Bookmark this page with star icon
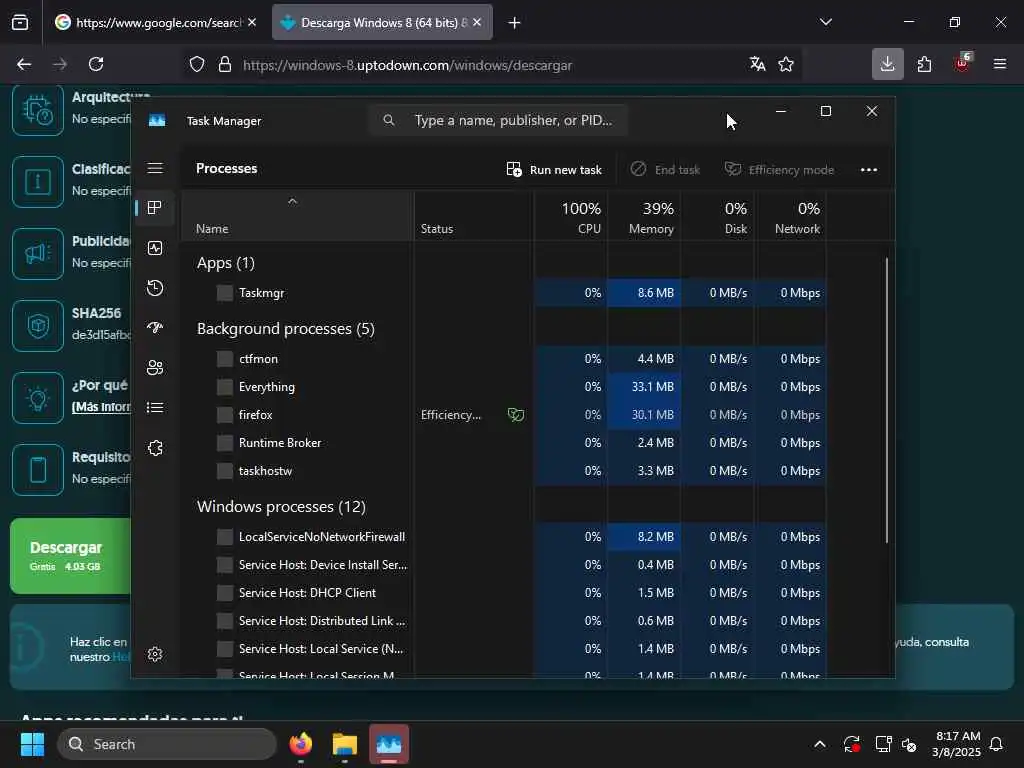The width and height of the screenshot is (1024, 768). click(786, 64)
